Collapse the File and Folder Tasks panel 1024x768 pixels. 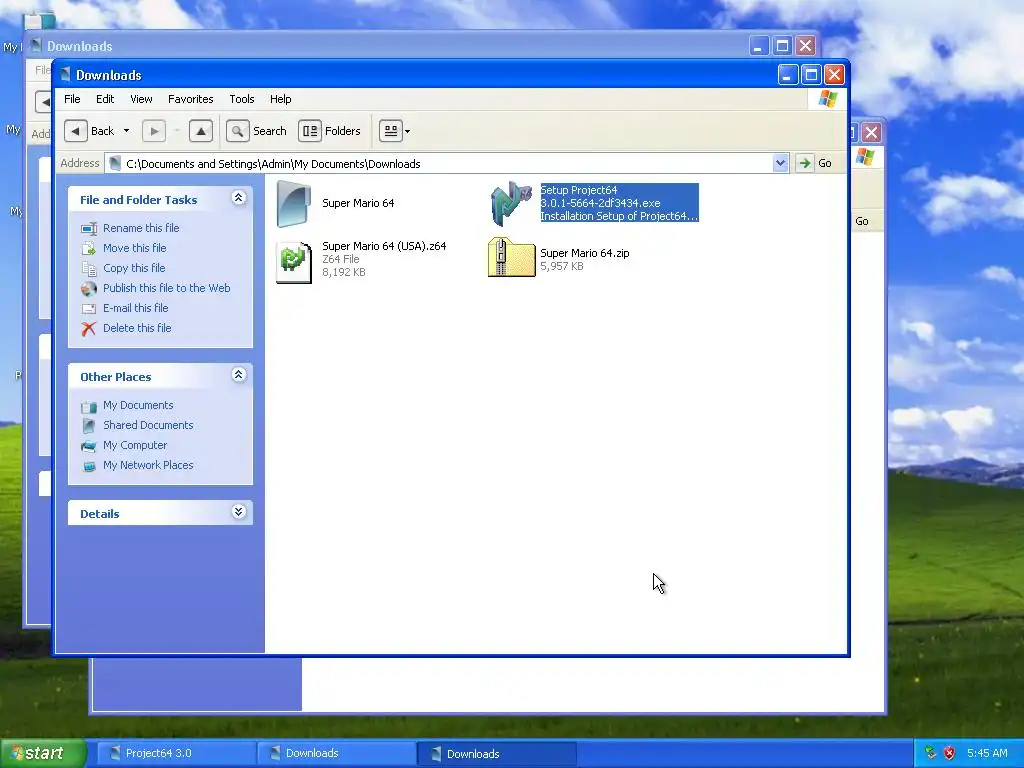(x=238, y=198)
